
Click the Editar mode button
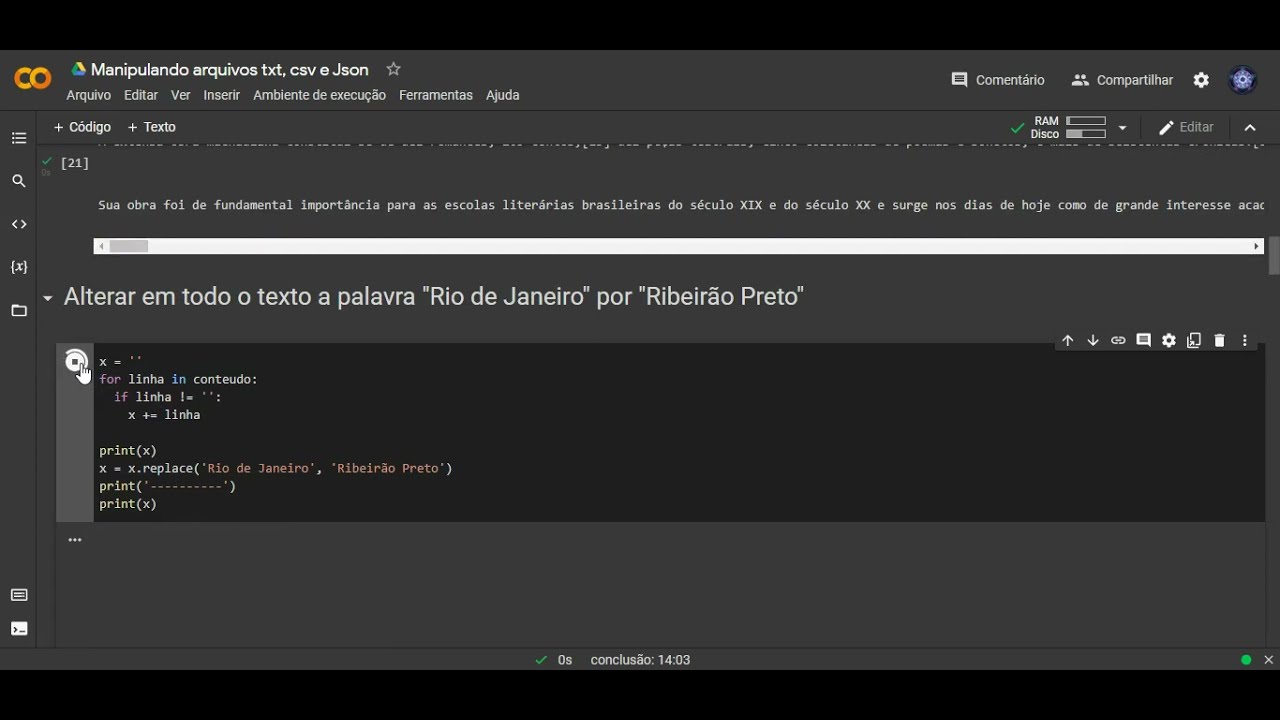click(x=1186, y=128)
